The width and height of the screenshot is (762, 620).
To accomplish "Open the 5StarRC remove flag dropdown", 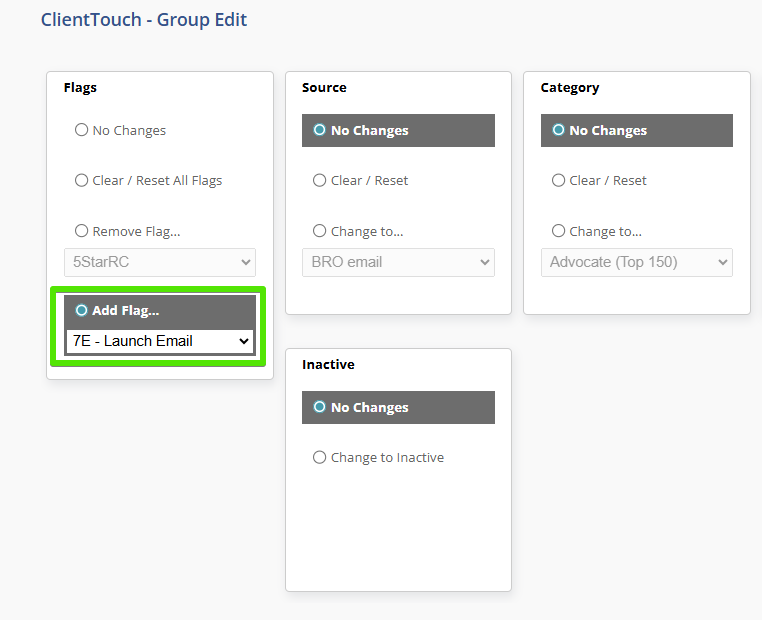I will point(160,262).
